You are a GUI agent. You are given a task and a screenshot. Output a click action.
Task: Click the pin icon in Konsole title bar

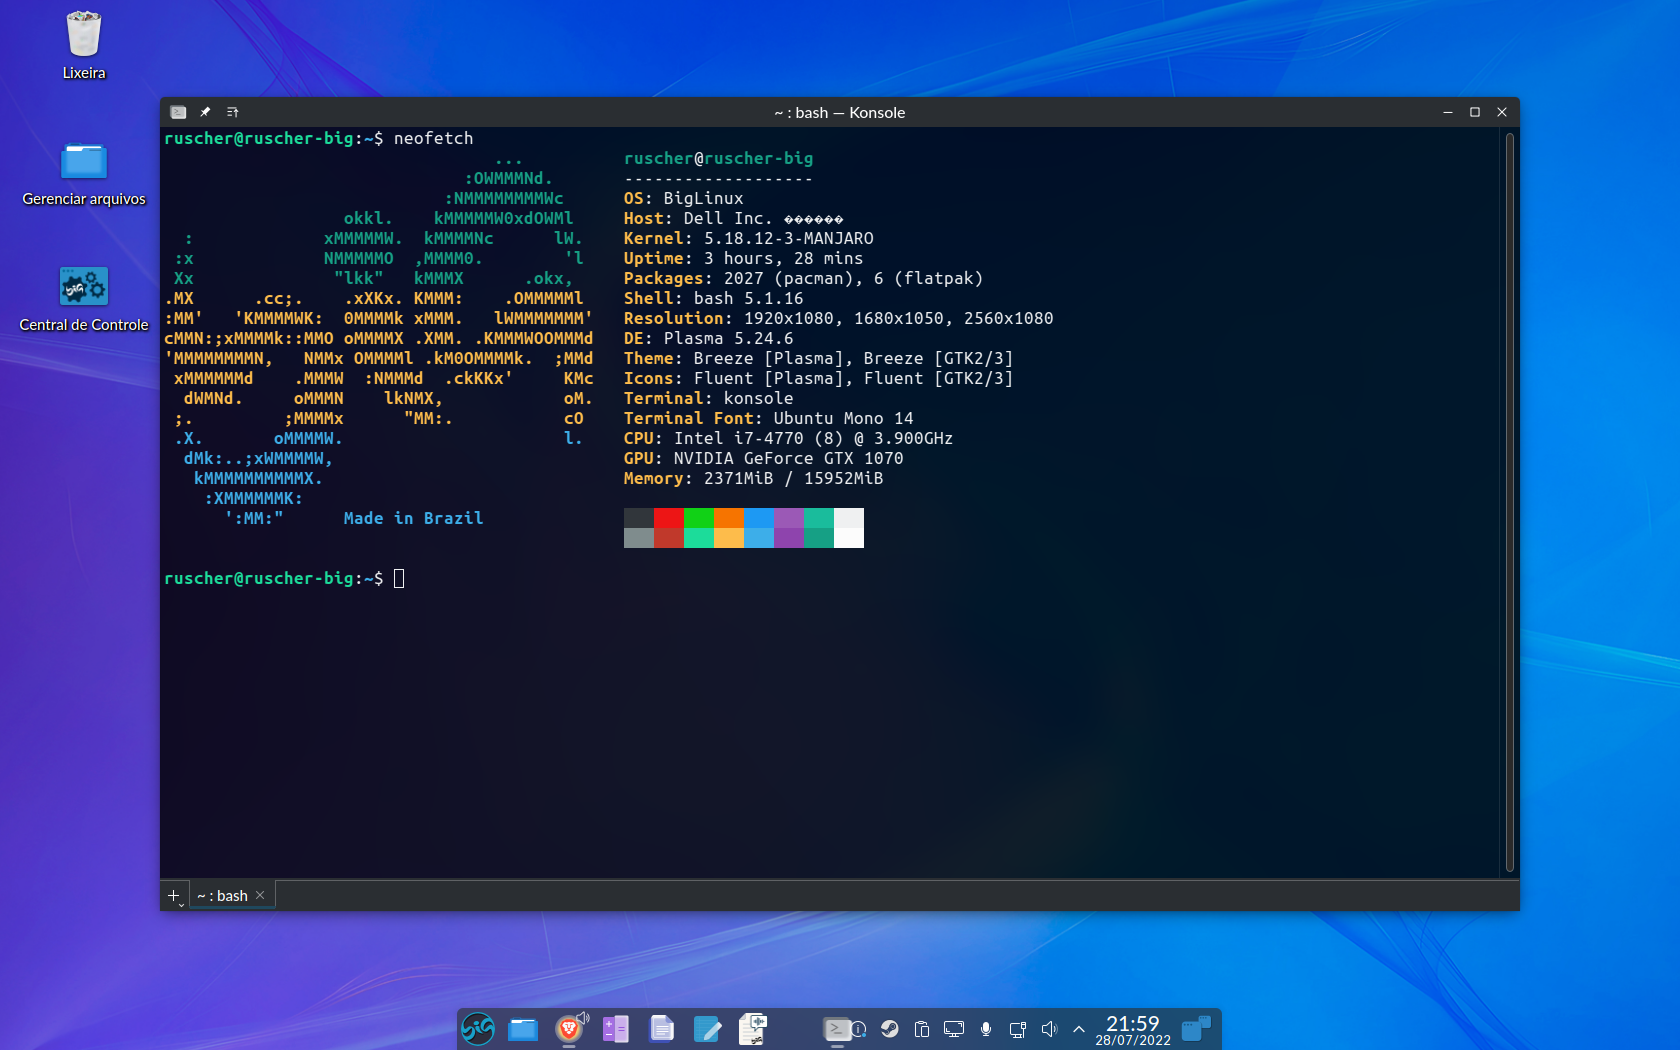205,112
